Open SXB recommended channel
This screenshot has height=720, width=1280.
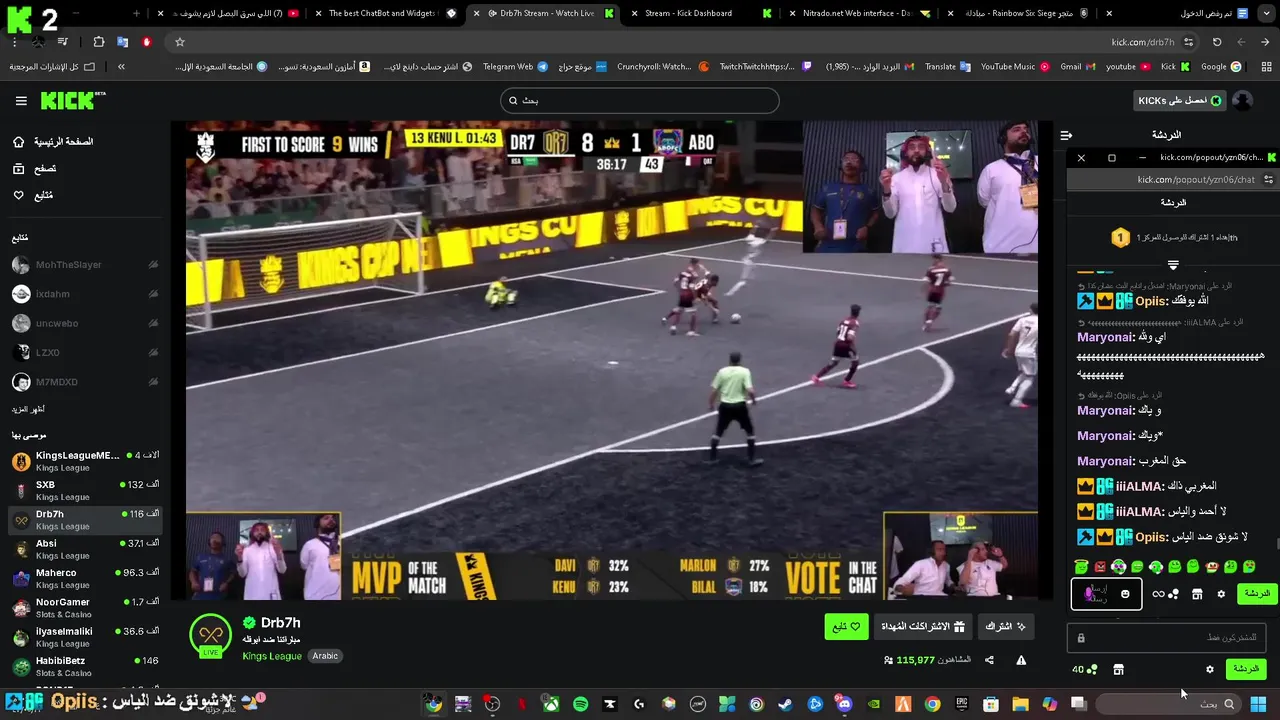85,490
